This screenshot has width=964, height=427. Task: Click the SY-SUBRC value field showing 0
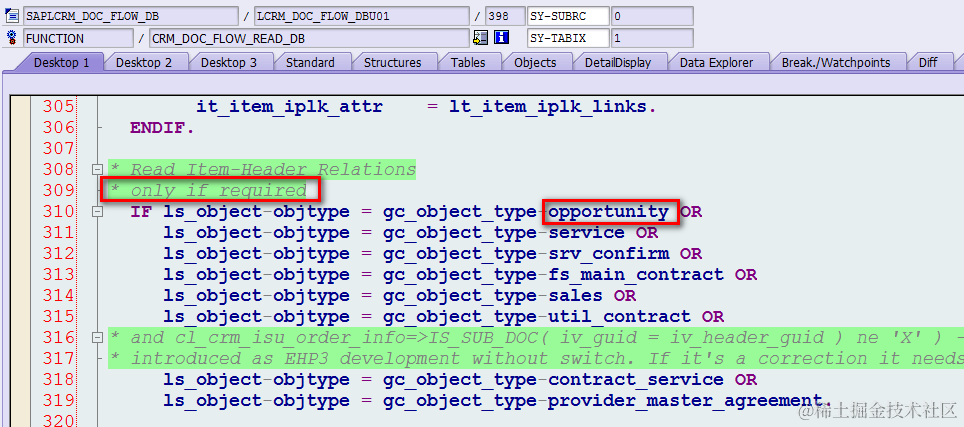(652, 16)
